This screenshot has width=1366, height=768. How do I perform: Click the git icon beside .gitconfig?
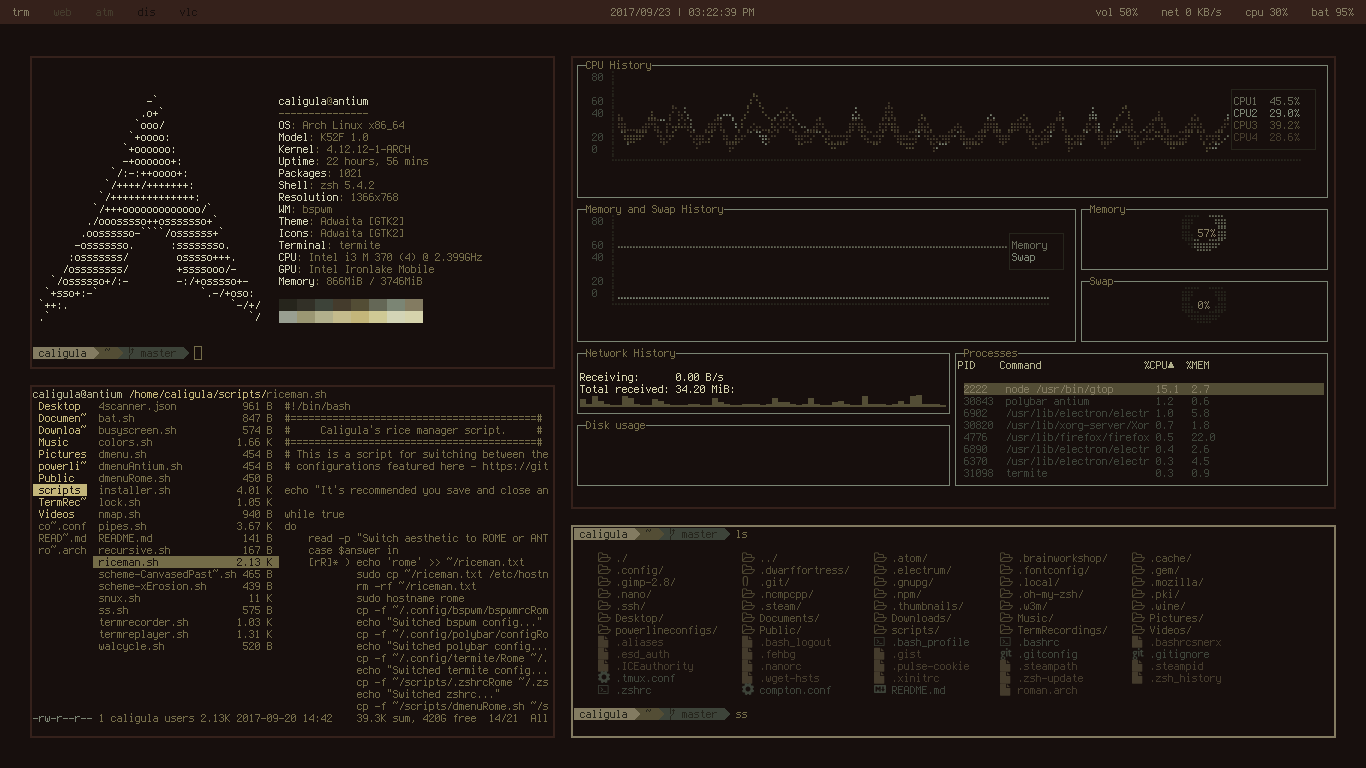1006,654
